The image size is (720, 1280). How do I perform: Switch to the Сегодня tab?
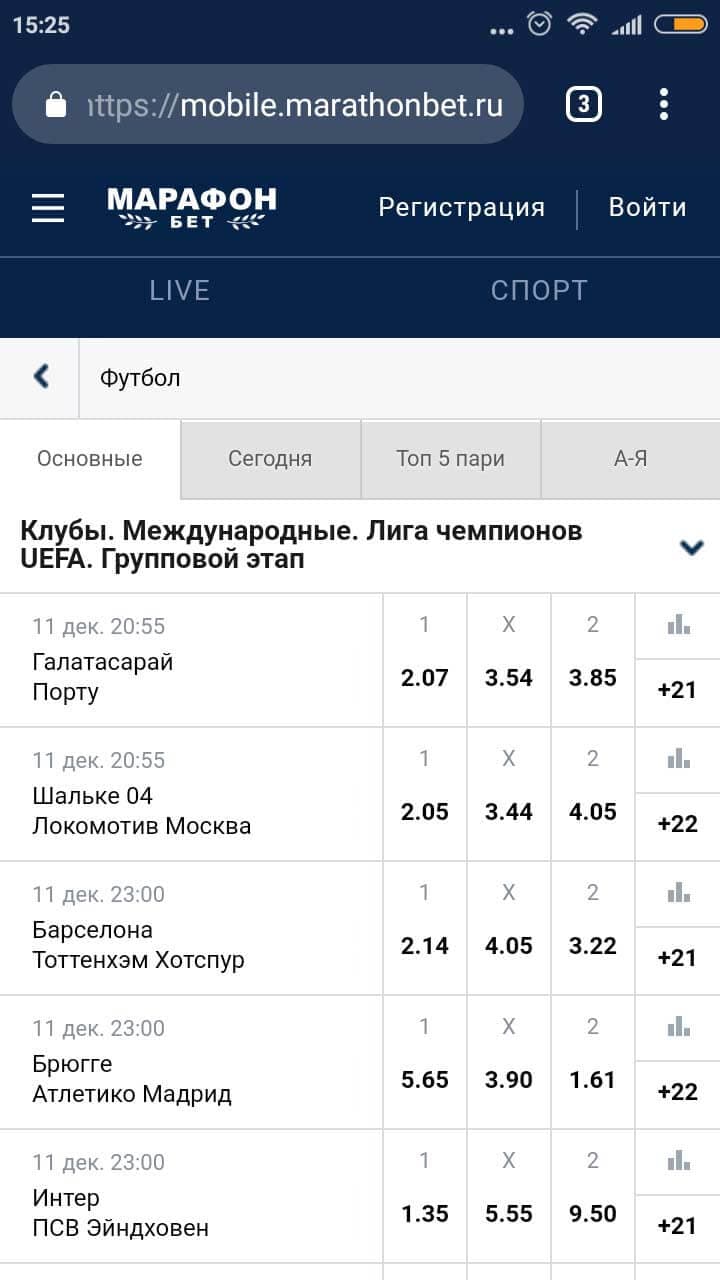270,459
